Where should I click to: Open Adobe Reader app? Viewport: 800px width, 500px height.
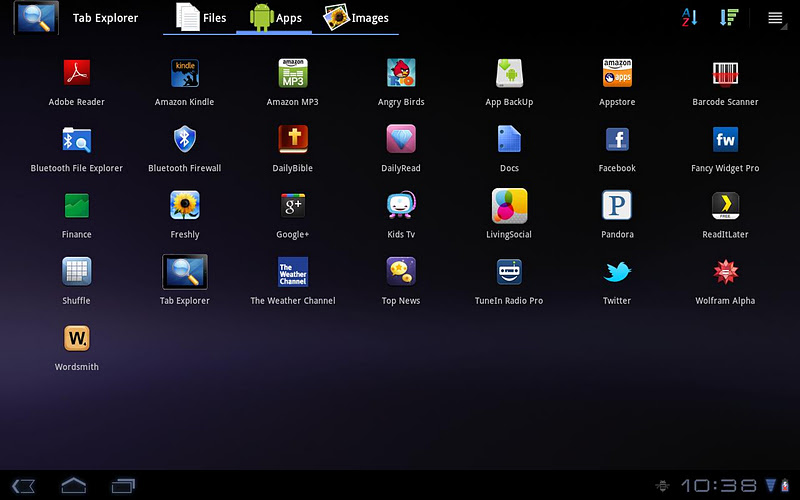(x=77, y=72)
